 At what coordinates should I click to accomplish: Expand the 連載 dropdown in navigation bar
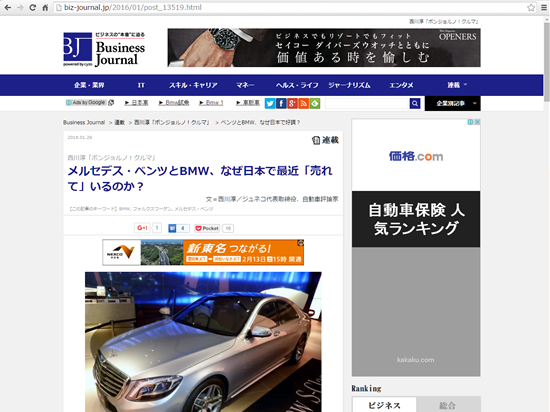(x=457, y=85)
